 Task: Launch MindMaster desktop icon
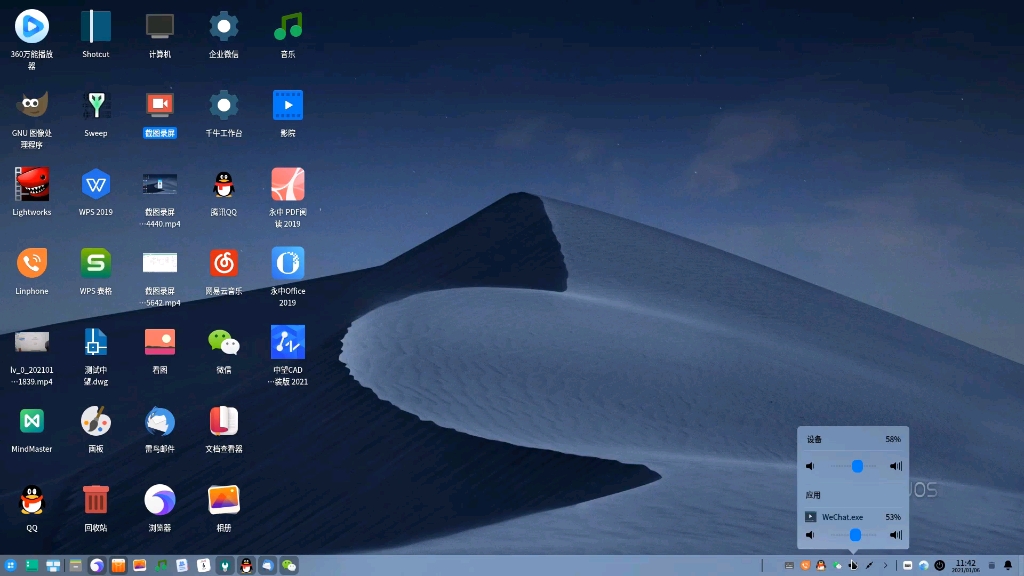pyautogui.click(x=32, y=421)
